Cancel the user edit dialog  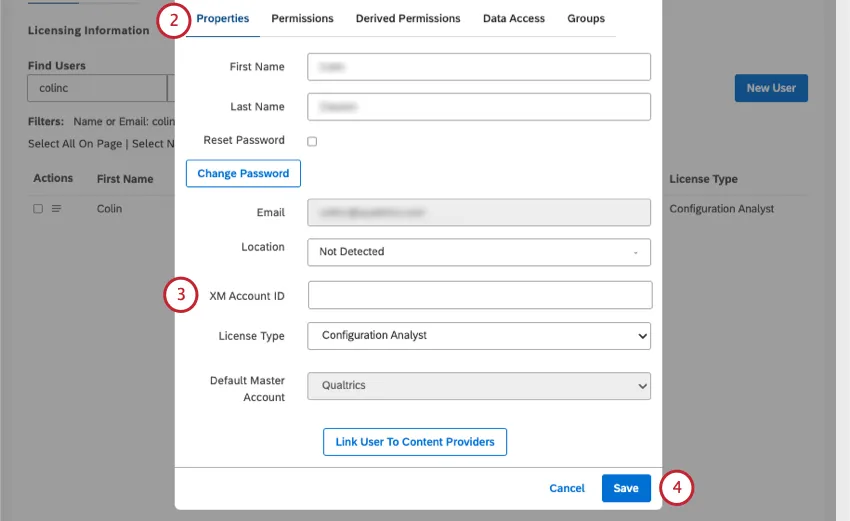click(567, 488)
